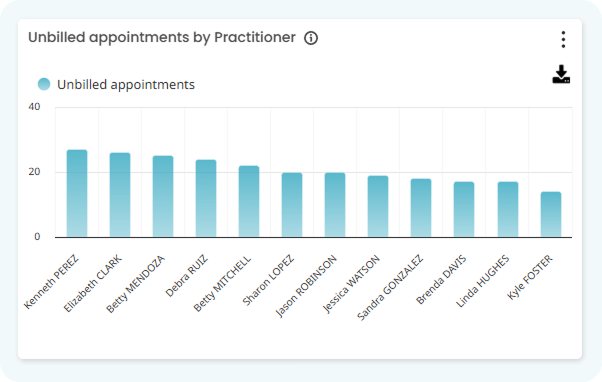Download the chart data using the download icon

pyautogui.click(x=561, y=74)
